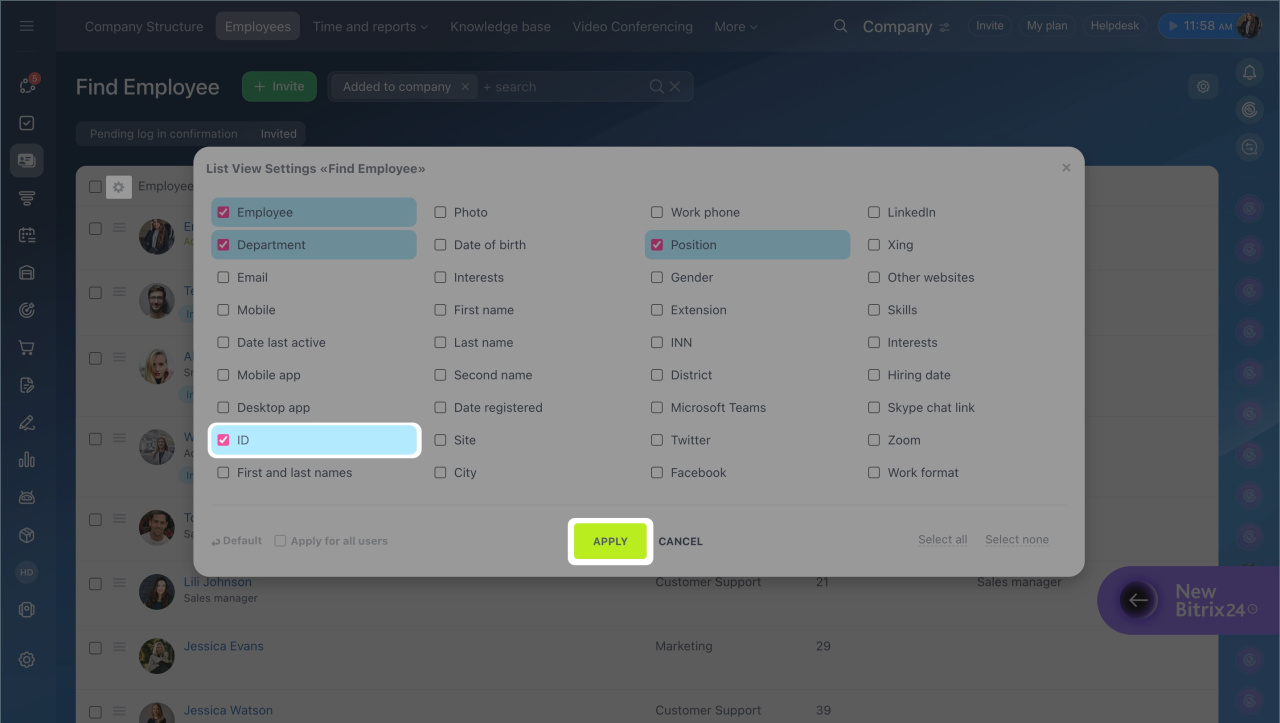Switch to Company Structure tab
Image resolution: width=1280 pixels, height=723 pixels.
click(x=144, y=27)
